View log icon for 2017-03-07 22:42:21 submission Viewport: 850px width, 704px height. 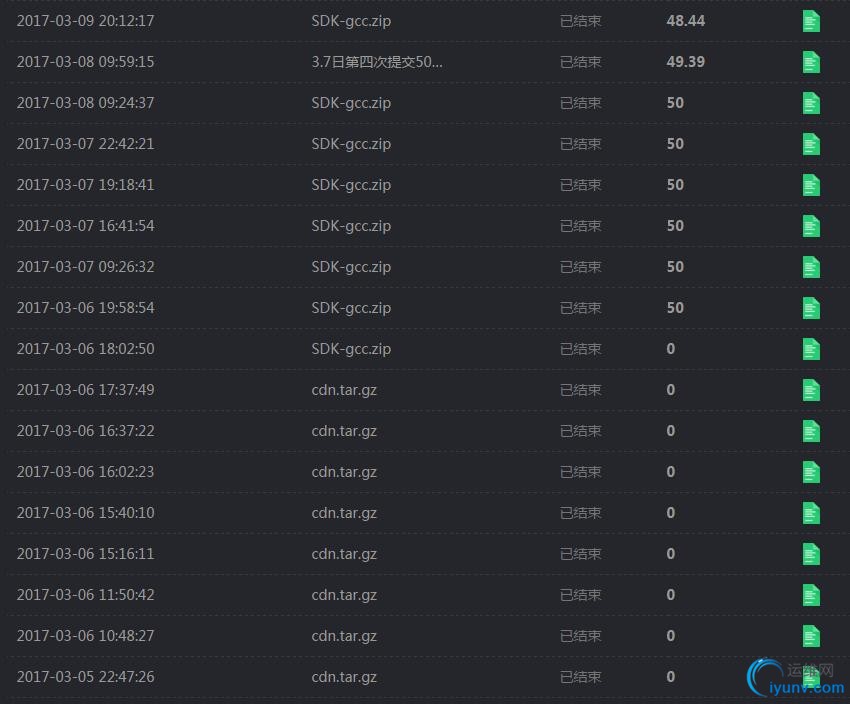click(811, 144)
